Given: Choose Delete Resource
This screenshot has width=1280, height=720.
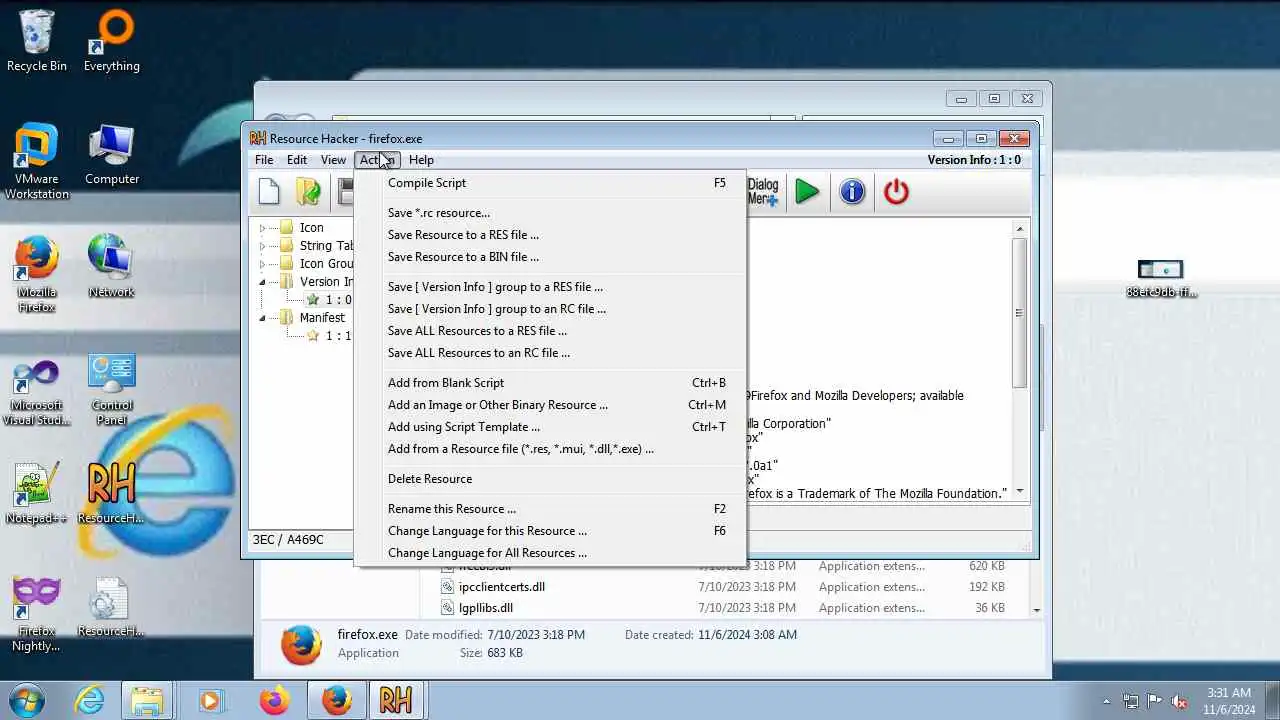Looking at the screenshot, I should click(x=550, y=479).
